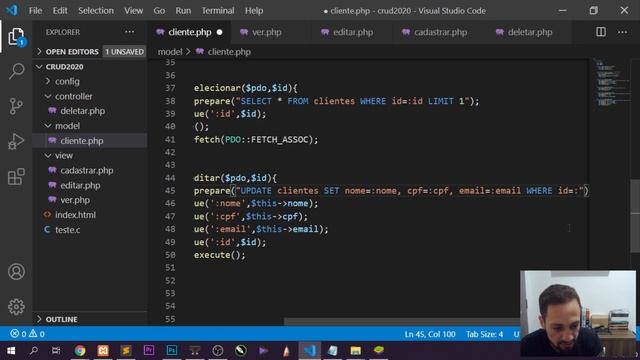Click the errors and warnings status indicator

[27, 334]
